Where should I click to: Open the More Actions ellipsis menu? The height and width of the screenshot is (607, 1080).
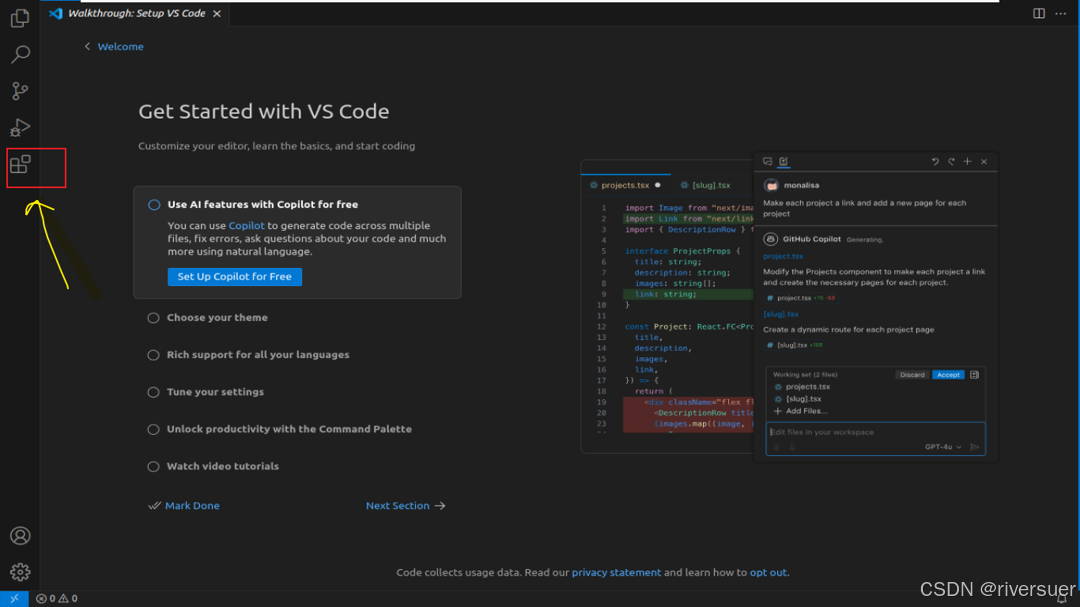(1061, 13)
